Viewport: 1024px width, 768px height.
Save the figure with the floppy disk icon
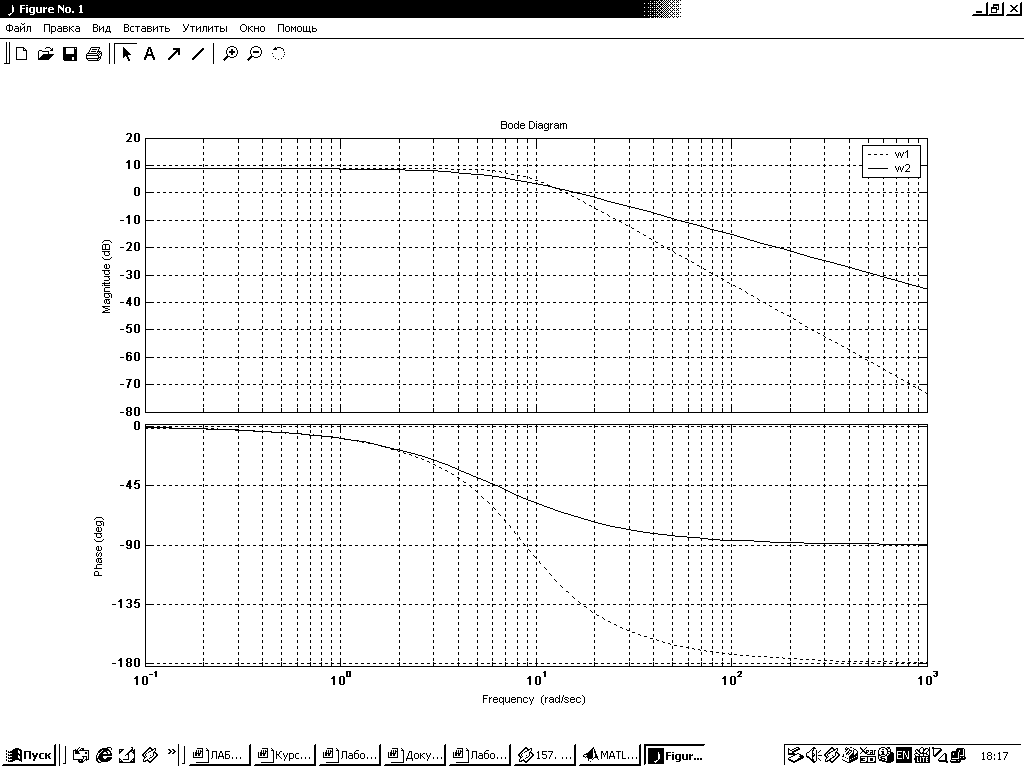[x=69, y=54]
